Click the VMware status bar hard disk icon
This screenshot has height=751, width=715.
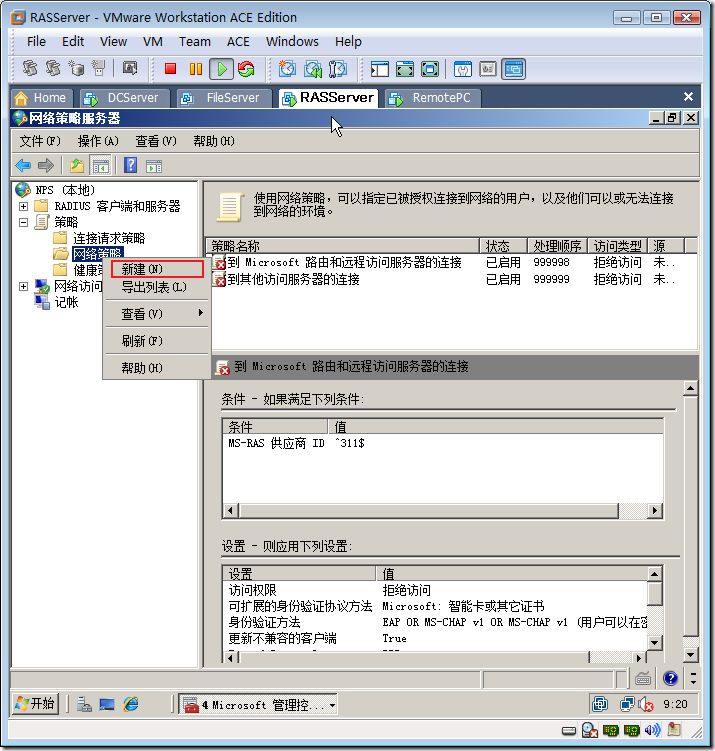click(568, 730)
